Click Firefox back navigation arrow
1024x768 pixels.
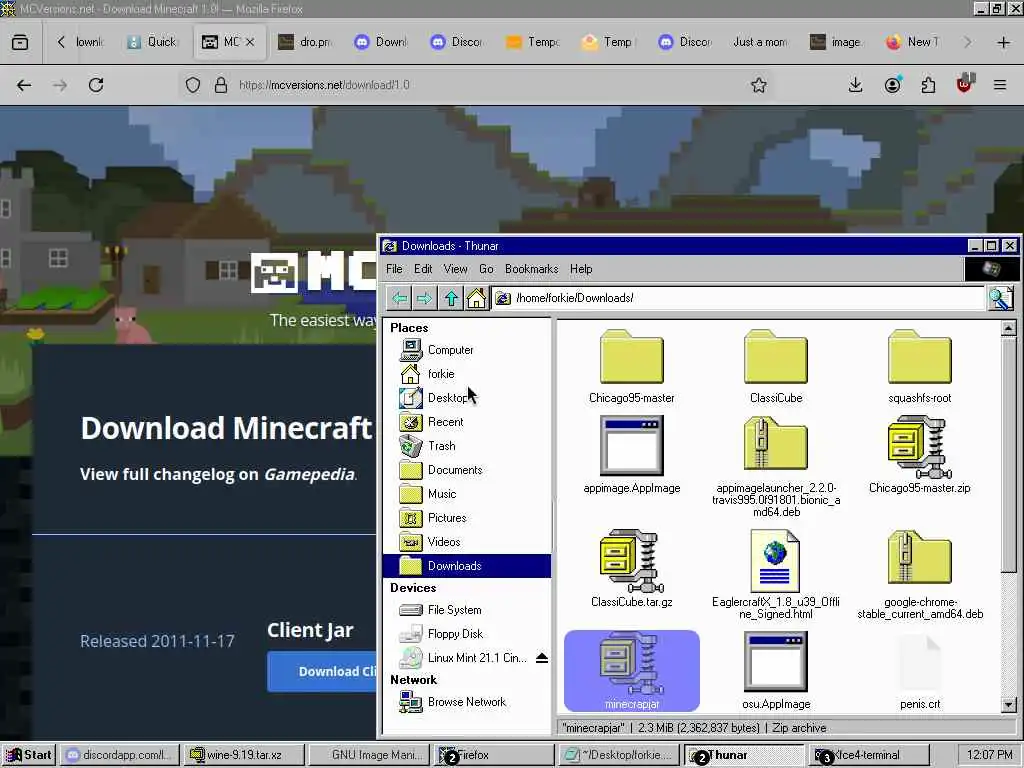point(24,85)
